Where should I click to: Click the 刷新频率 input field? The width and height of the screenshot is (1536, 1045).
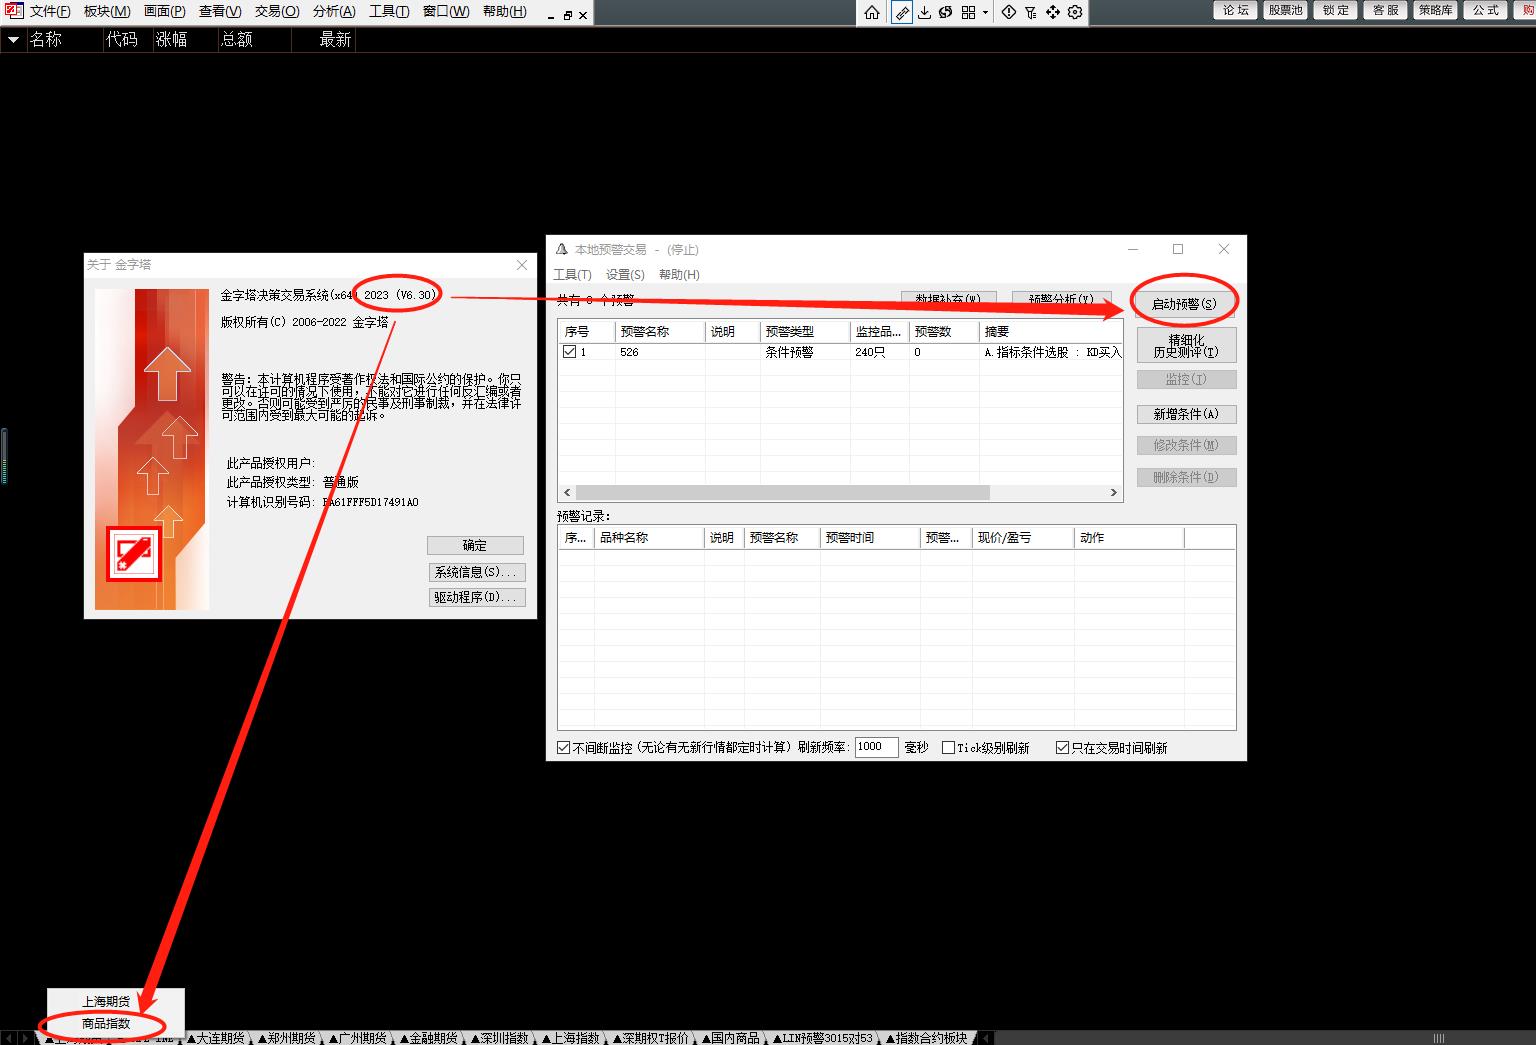[x=876, y=747]
